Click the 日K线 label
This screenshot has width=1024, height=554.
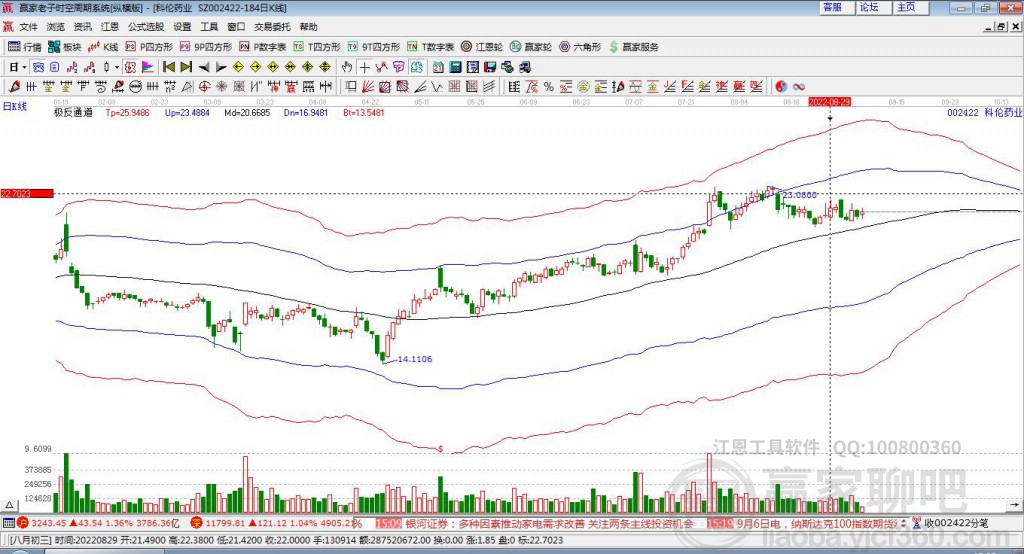tap(14, 106)
